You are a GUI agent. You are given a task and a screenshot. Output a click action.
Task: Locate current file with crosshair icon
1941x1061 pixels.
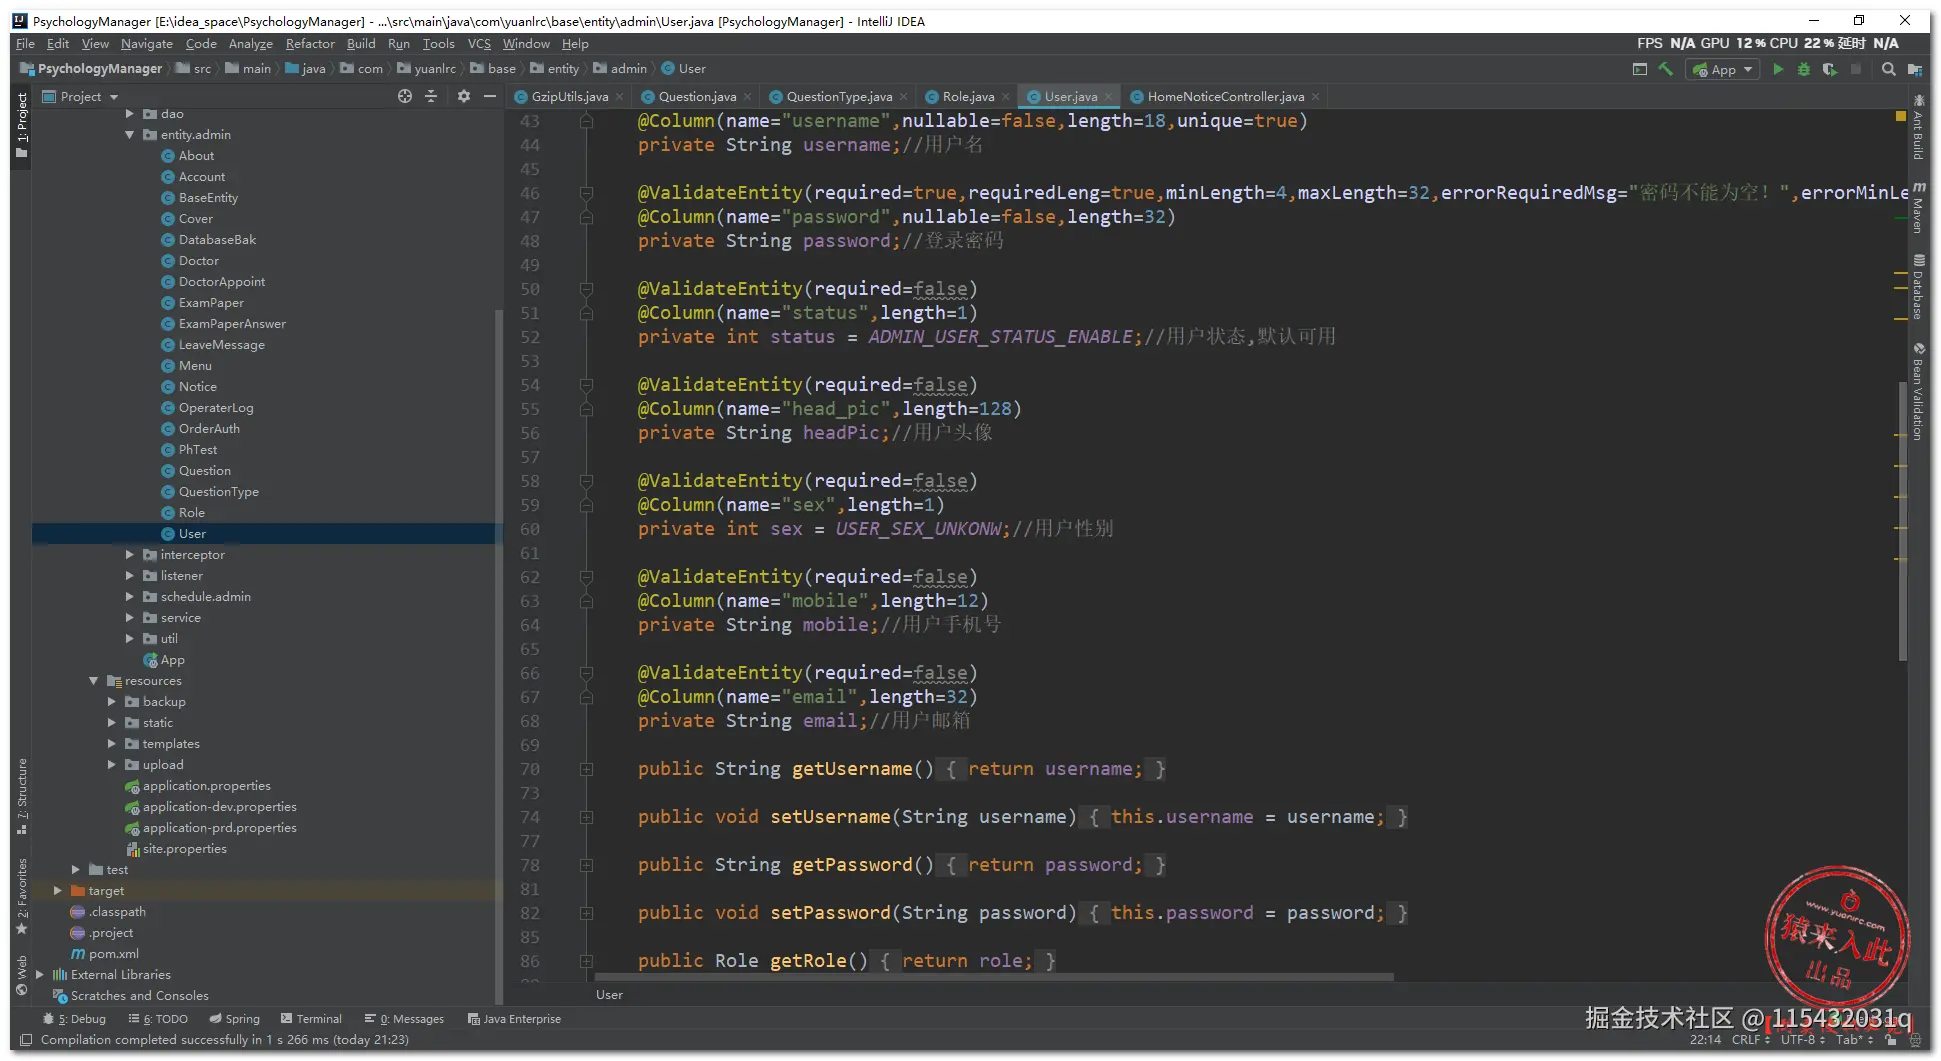tap(405, 96)
